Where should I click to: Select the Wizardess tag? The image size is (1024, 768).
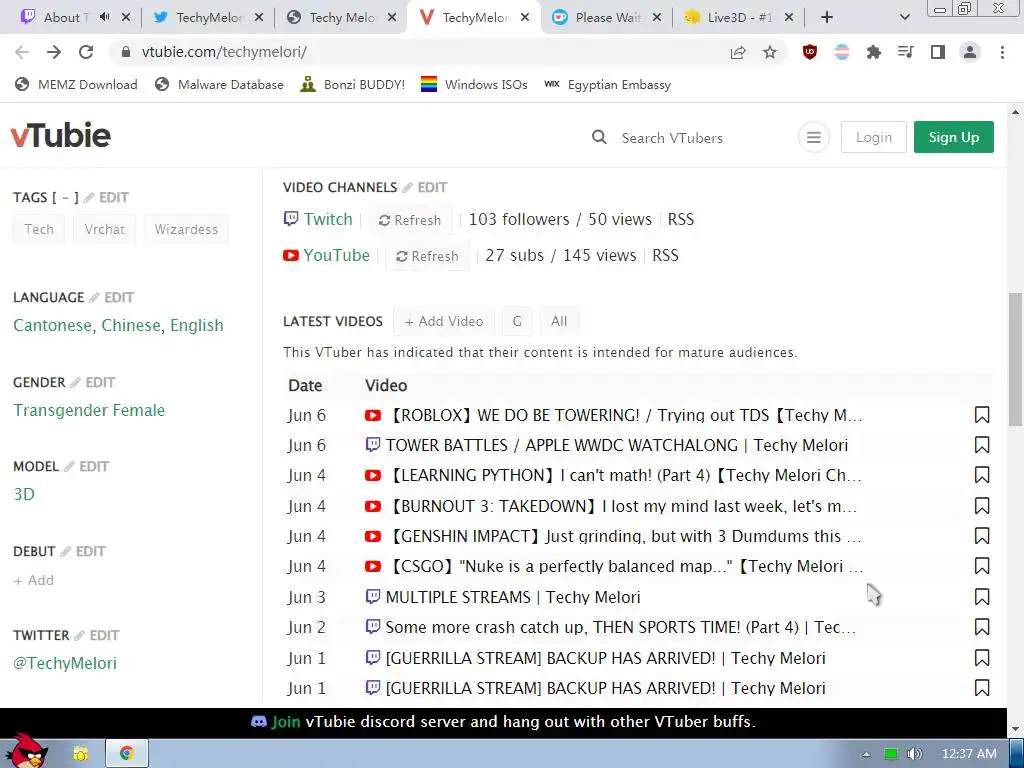pyautogui.click(x=186, y=229)
